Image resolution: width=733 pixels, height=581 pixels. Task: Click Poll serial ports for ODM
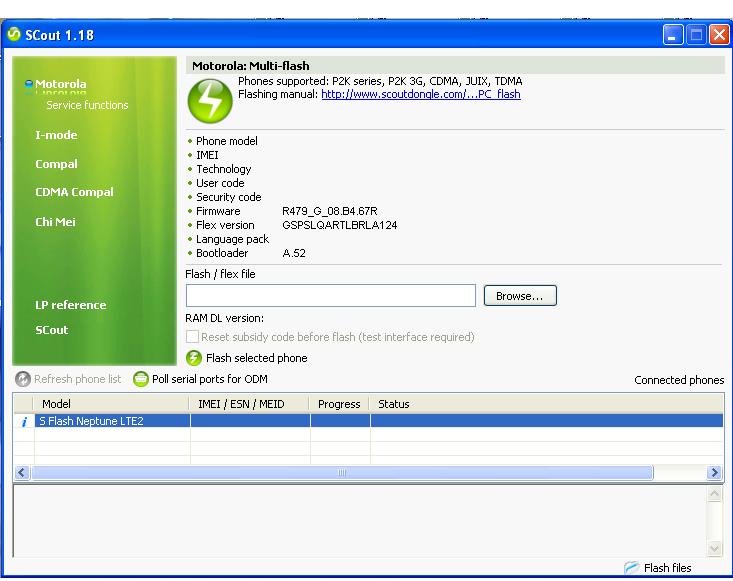210,379
